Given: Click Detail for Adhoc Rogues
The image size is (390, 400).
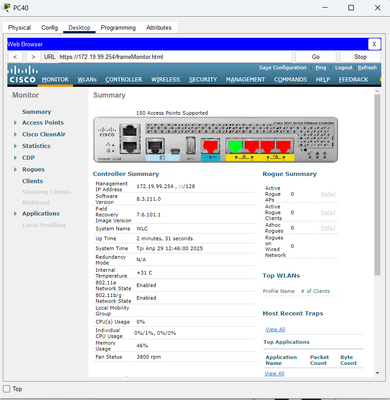Looking at the screenshot, I should 328,228.
